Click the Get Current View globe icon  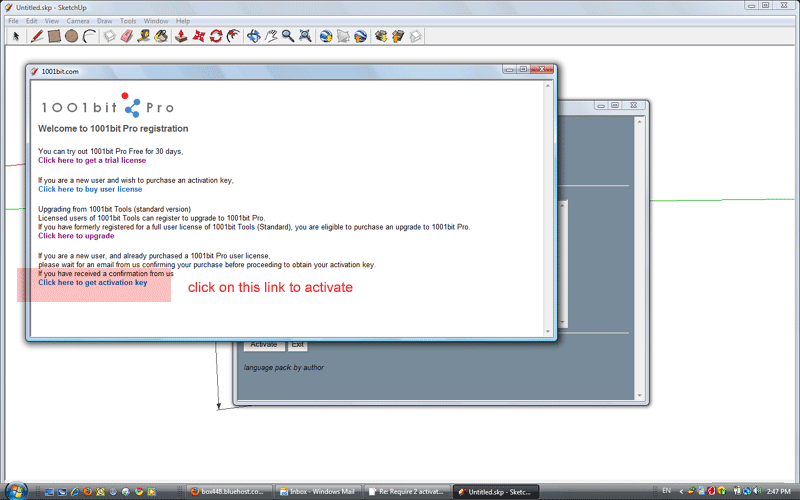pyautogui.click(x=326, y=36)
